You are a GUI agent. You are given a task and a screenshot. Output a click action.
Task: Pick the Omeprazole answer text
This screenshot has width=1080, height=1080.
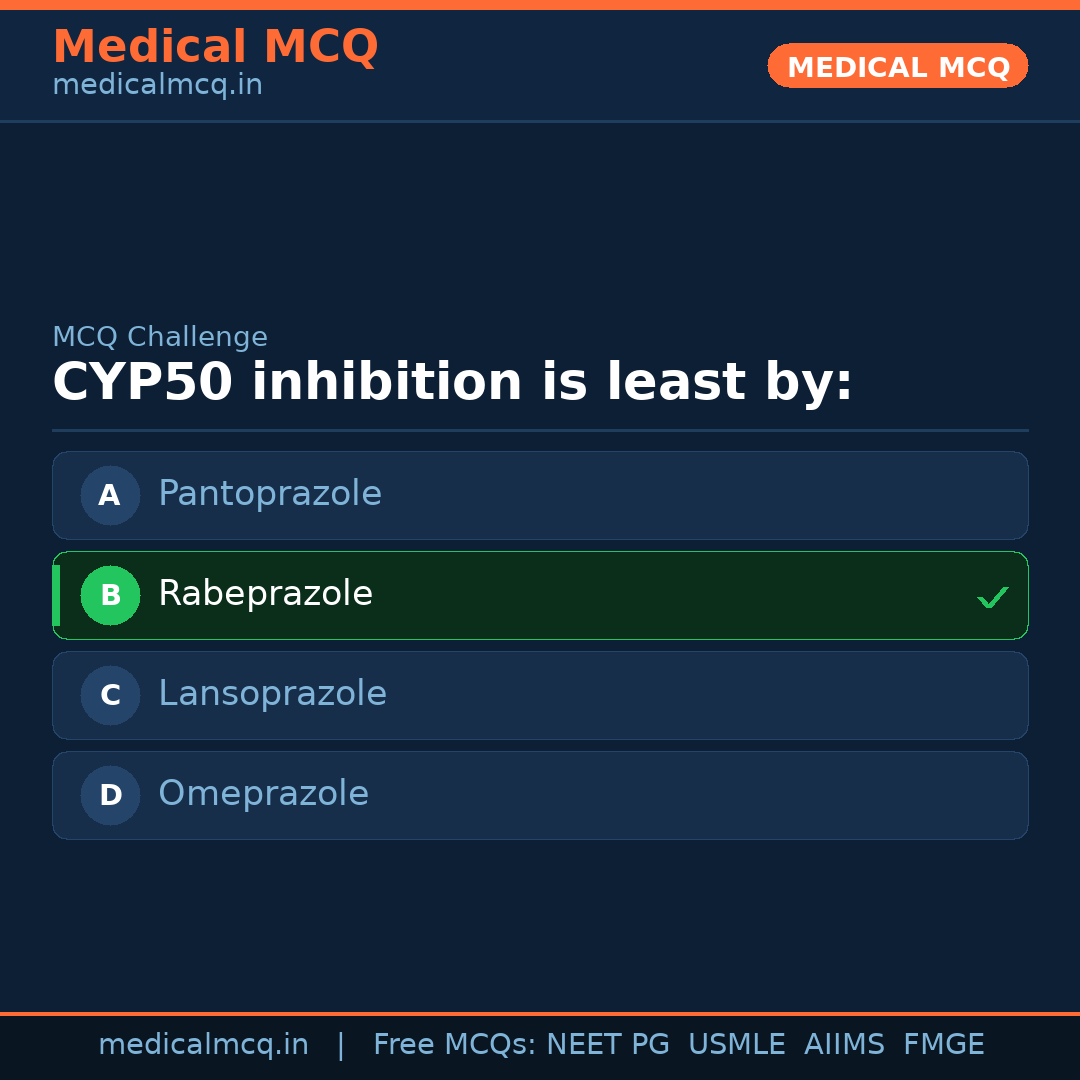[x=263, y=794]
